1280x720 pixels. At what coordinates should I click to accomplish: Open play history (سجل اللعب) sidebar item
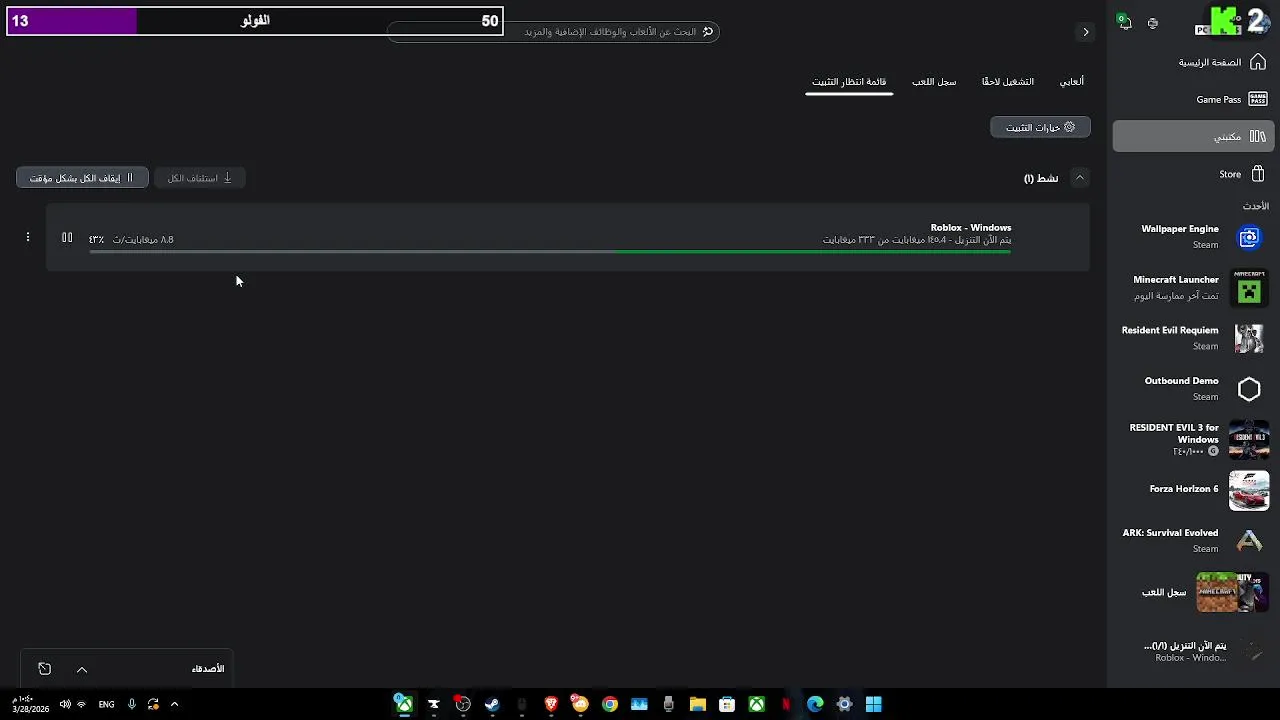1192,592
